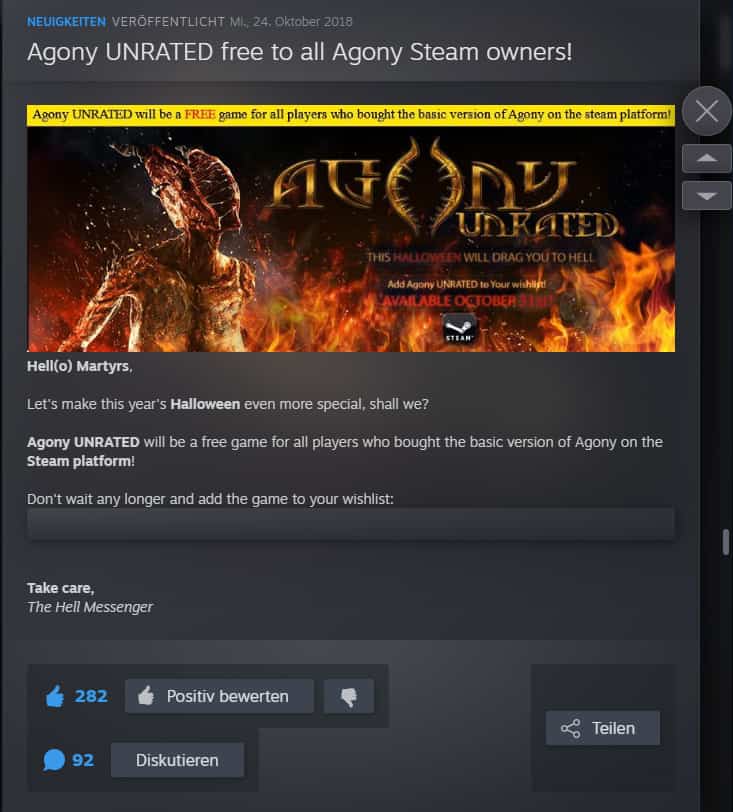
Task: Share the announcement using Teilen
Action: click(x=602, y=728)
